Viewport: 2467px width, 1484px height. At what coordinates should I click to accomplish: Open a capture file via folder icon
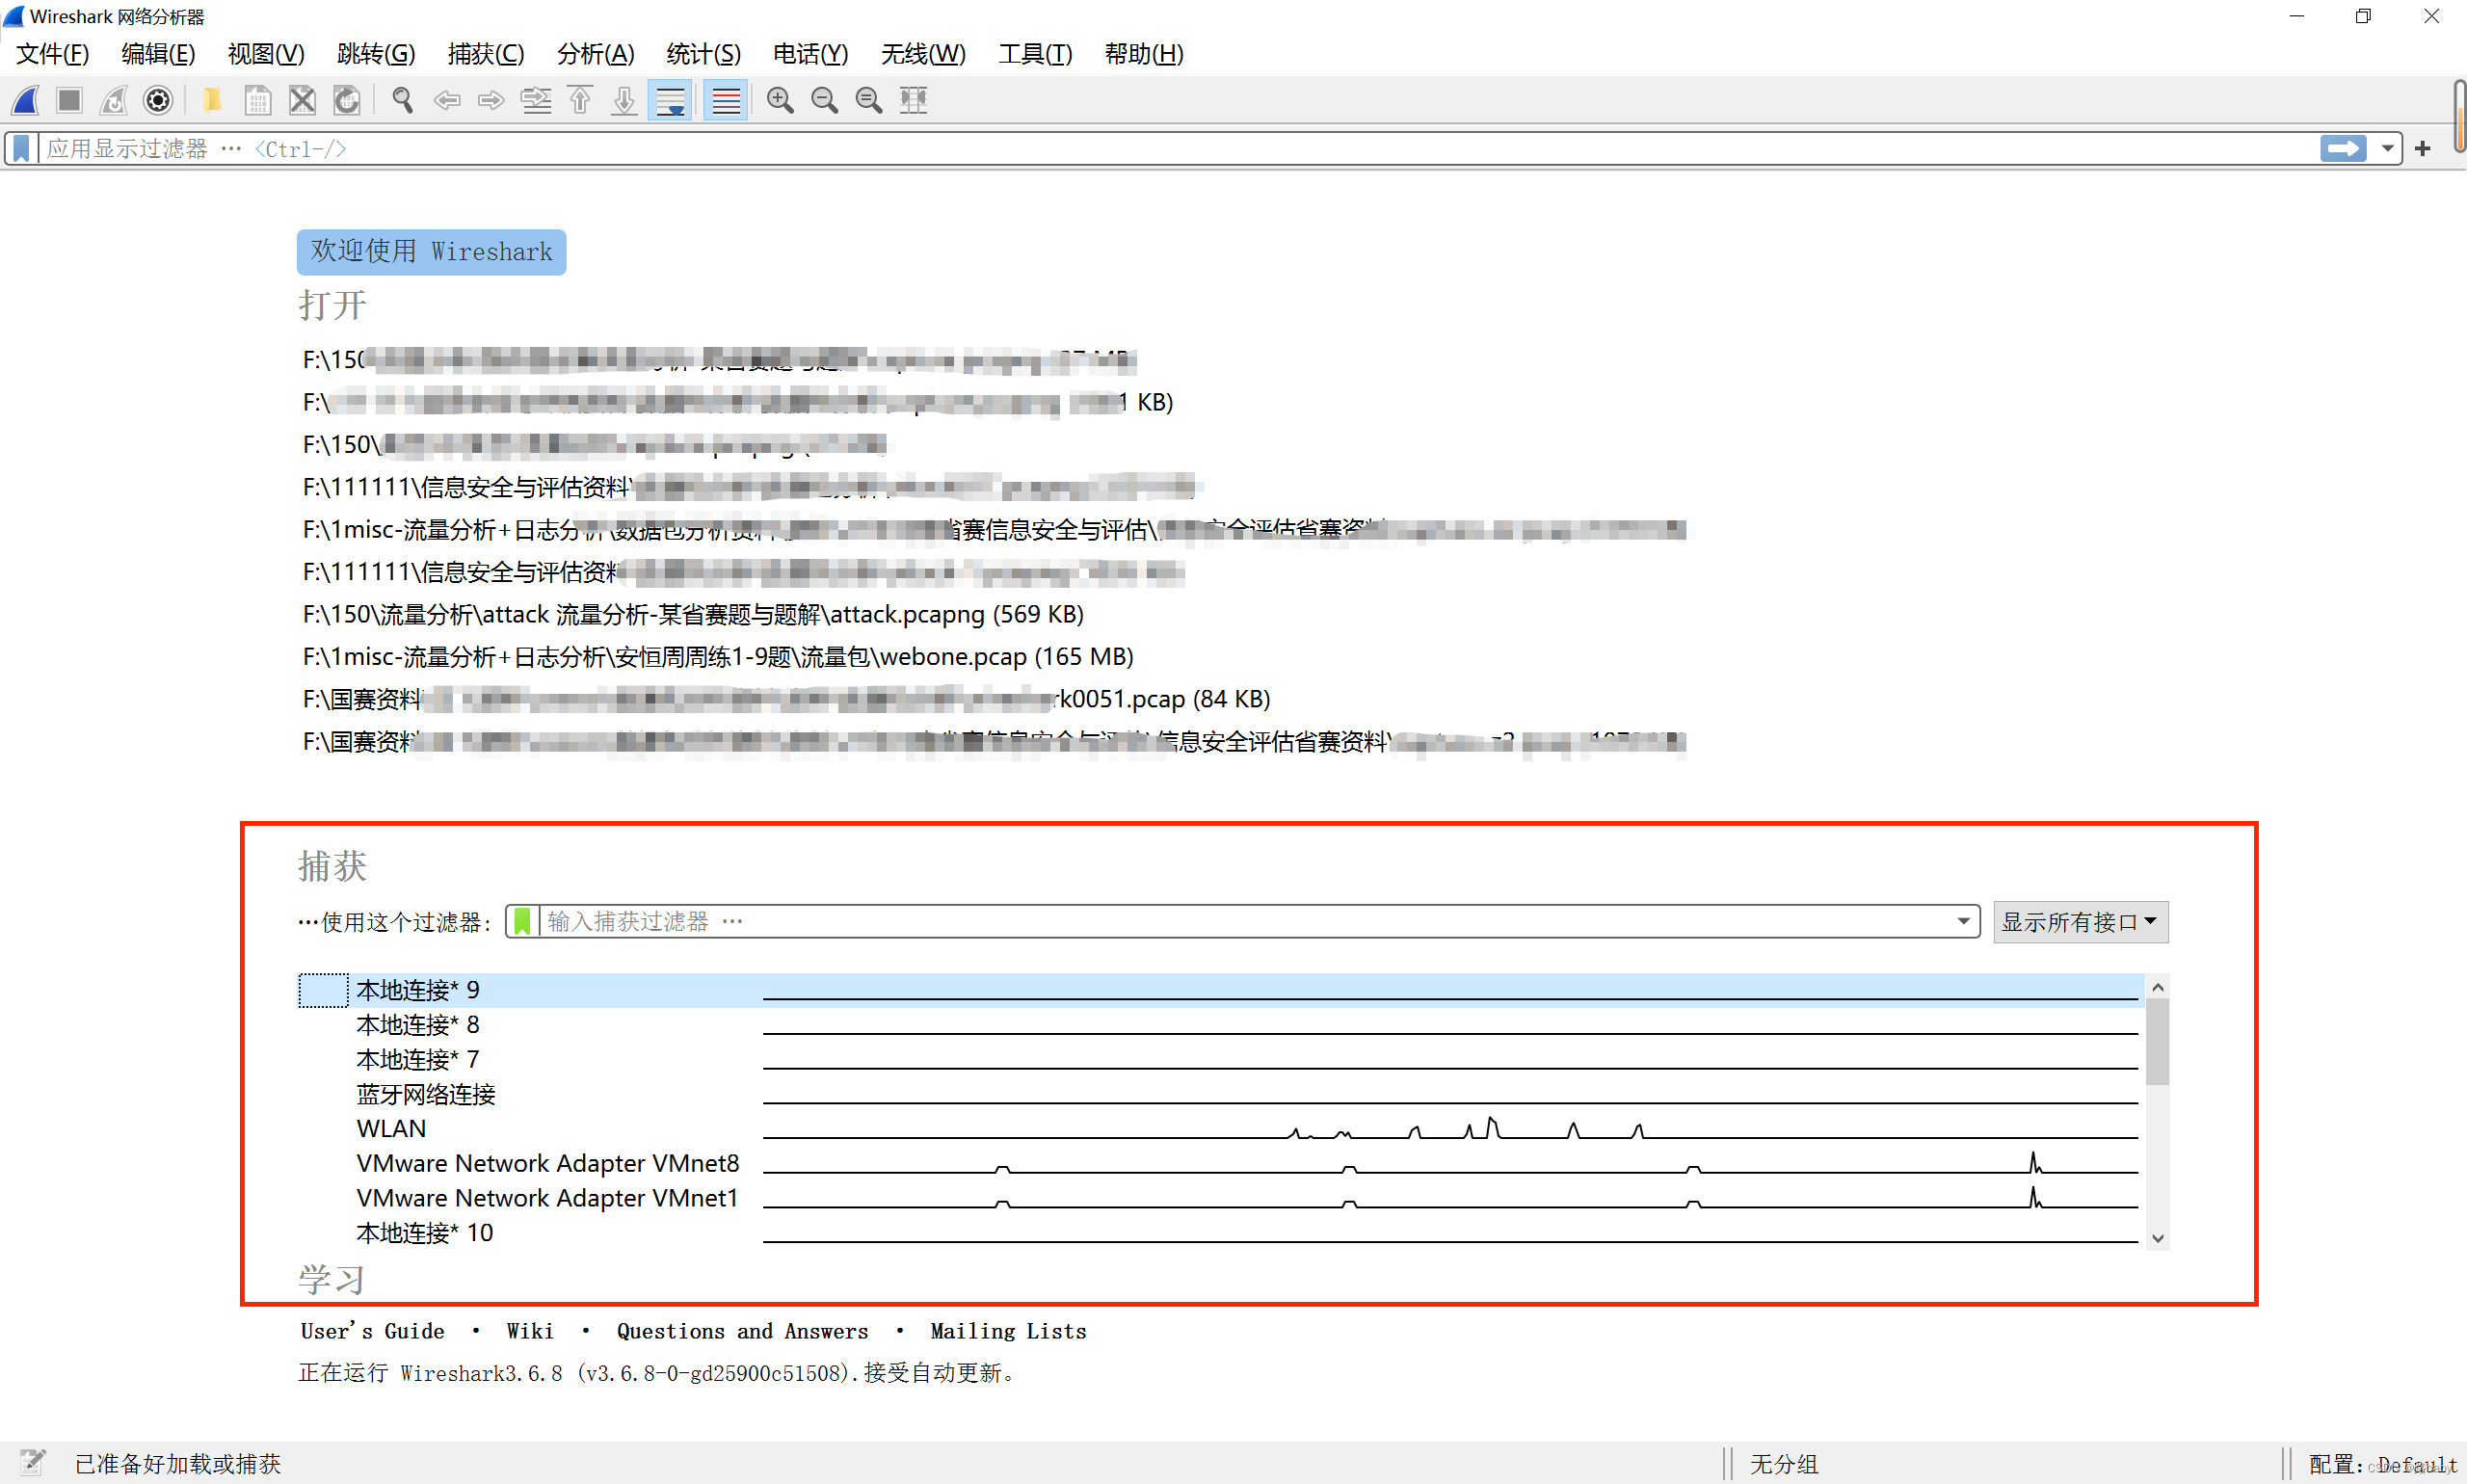212,100
